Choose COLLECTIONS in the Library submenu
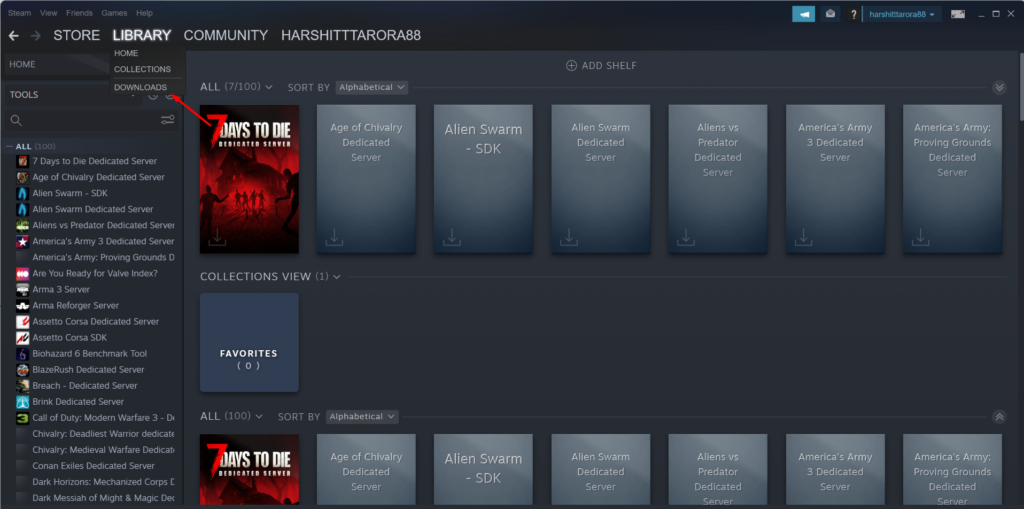 pos(142,69)
